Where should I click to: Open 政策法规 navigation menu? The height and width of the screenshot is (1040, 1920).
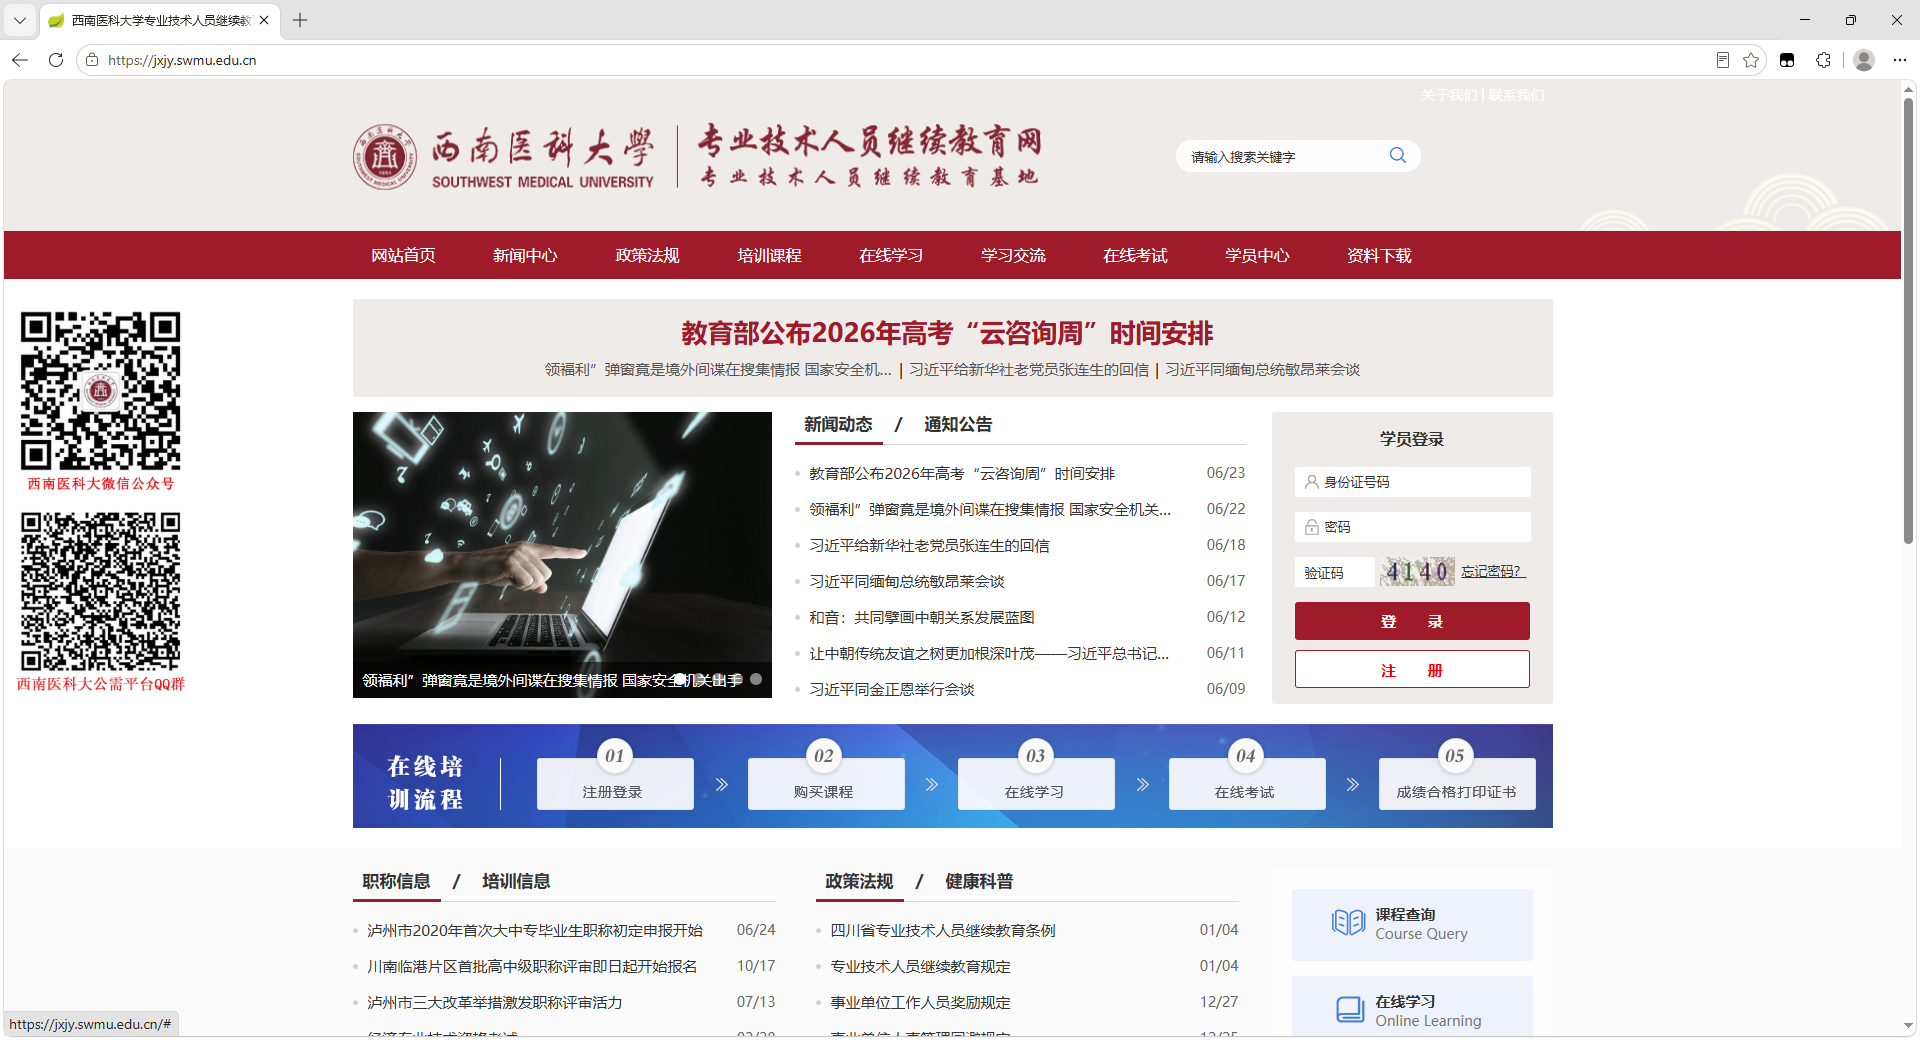coord(647,255)
